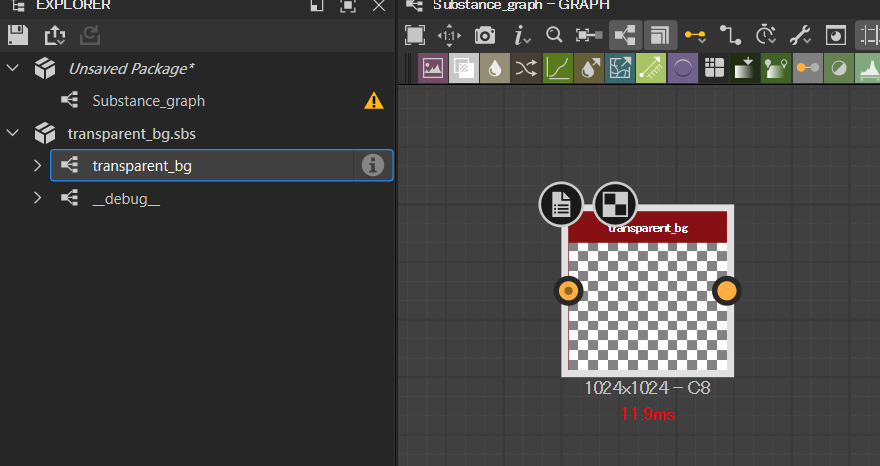Toggle the checker badge on transparent_bg node
The width and height of the screenshot is (880, 466).
(615, 205)
